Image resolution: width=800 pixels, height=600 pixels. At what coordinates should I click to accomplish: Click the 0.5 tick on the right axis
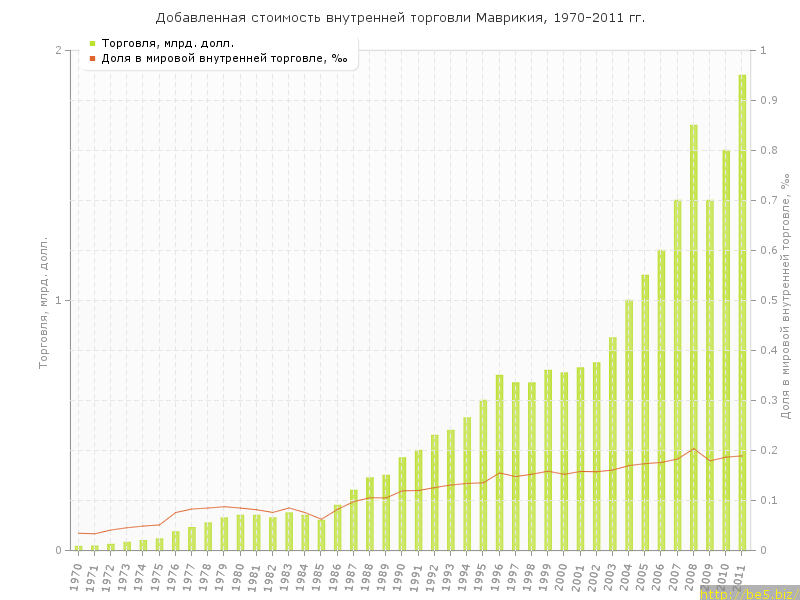770,300
